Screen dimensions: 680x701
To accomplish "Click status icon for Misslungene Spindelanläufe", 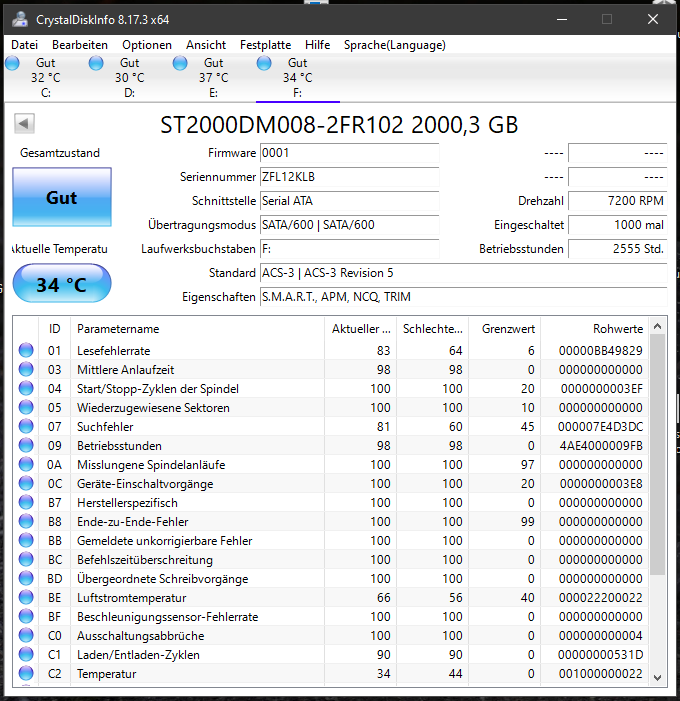I will pyautogui.click(x=26, y=464).
